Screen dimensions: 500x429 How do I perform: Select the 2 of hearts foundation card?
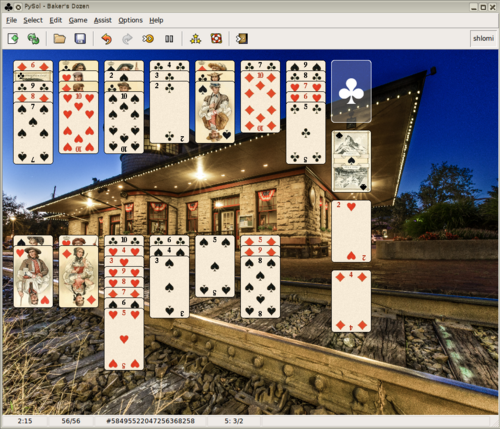[x=351, y=231]
